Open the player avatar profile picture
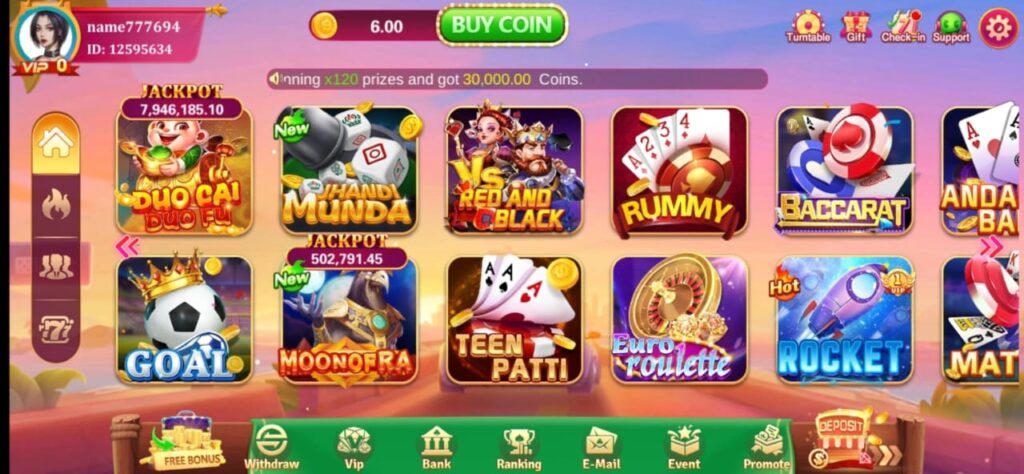1024x474 pixels. click(46, 35)
